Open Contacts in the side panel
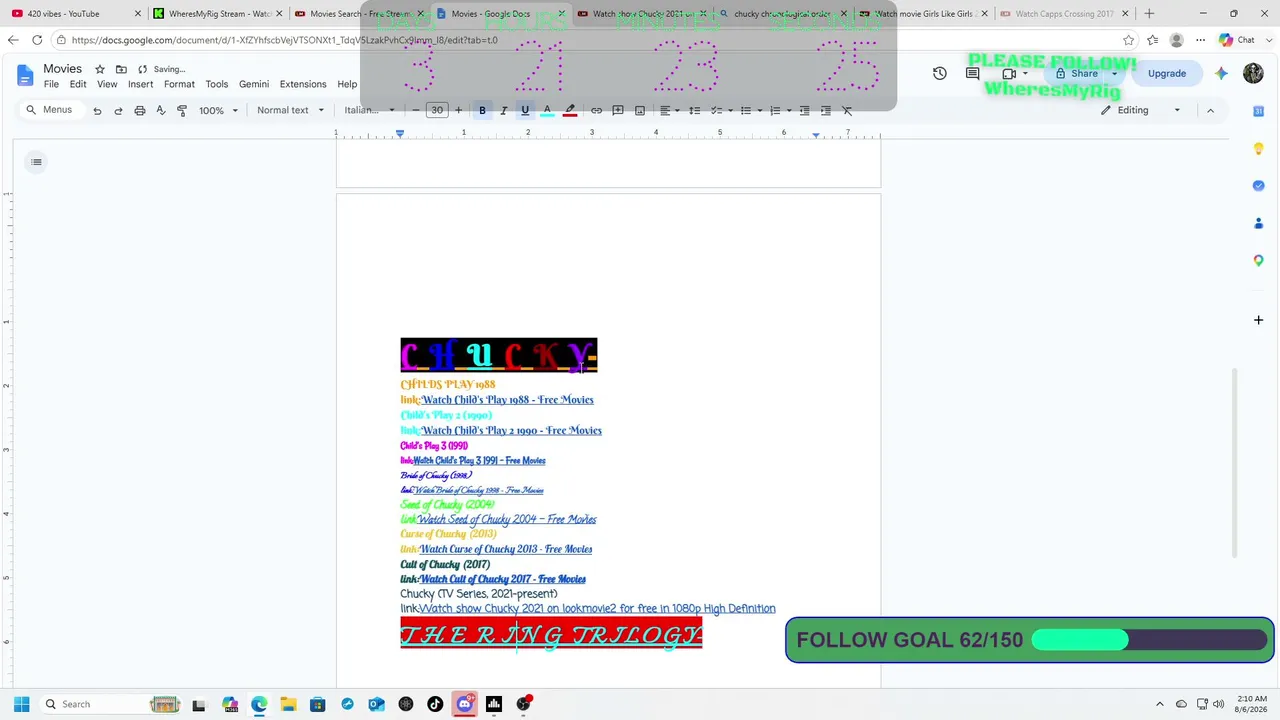 pos(1259,223)
